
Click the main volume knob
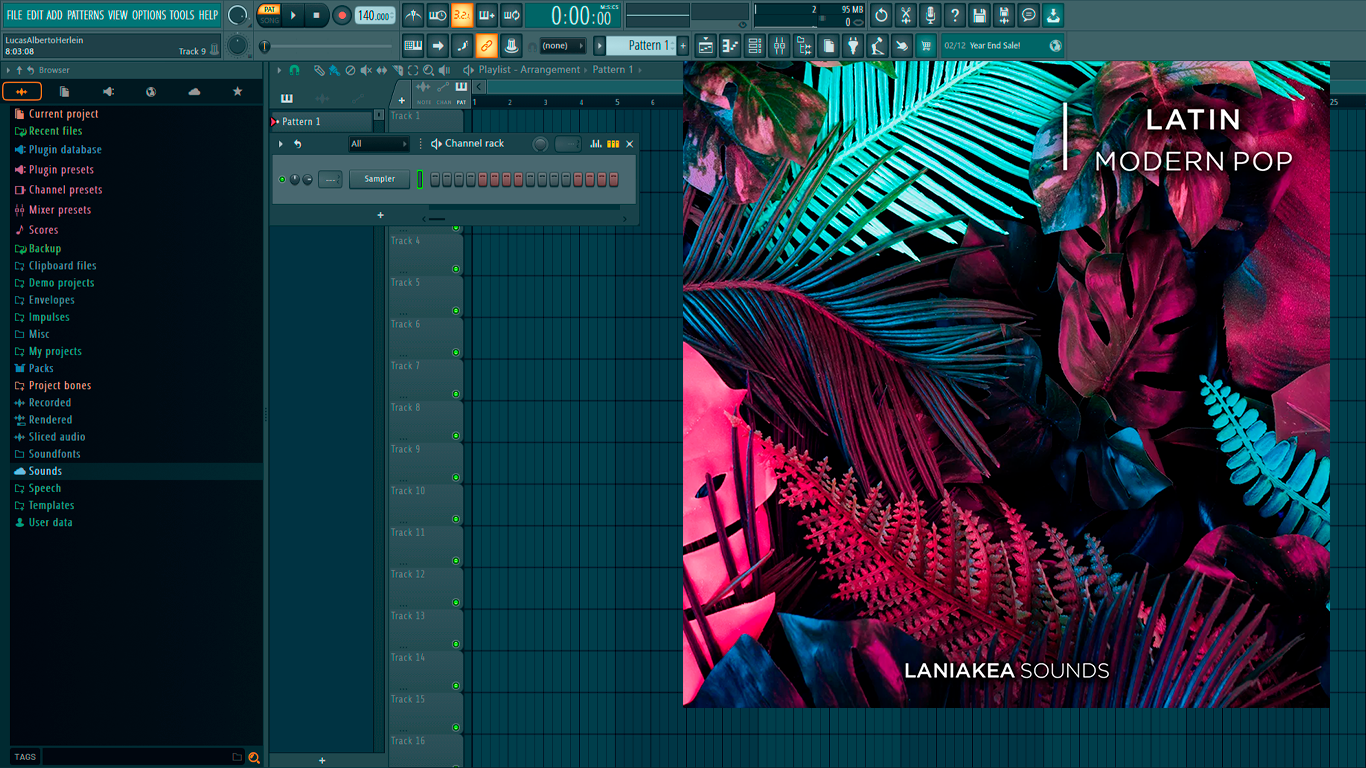click(237, 15)
